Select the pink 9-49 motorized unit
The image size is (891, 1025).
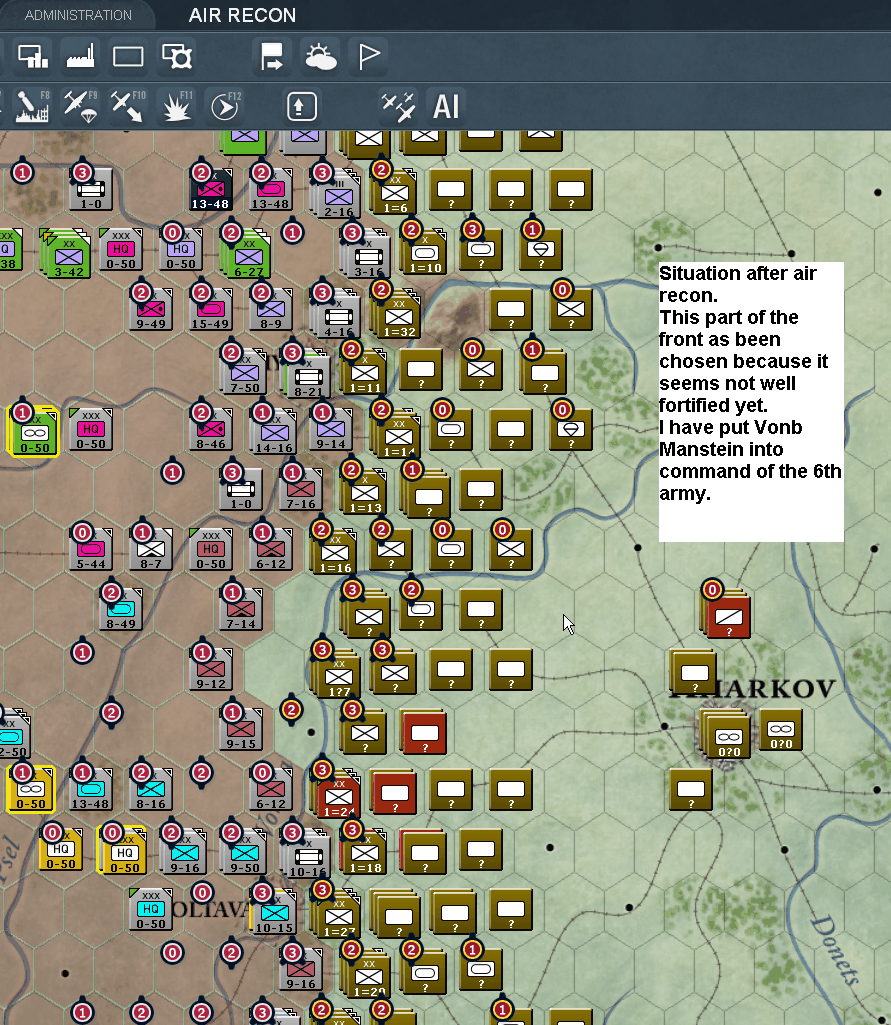coord(152,310)
